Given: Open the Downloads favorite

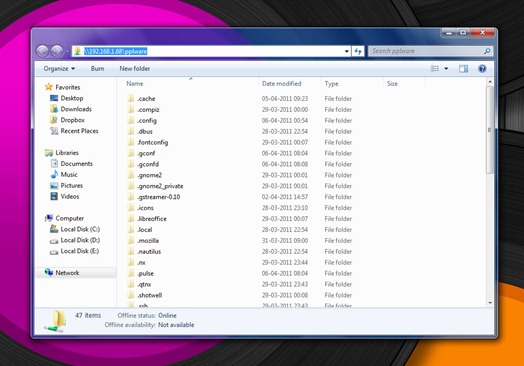Looking at the screenshot, I should (x=76, y=109).
